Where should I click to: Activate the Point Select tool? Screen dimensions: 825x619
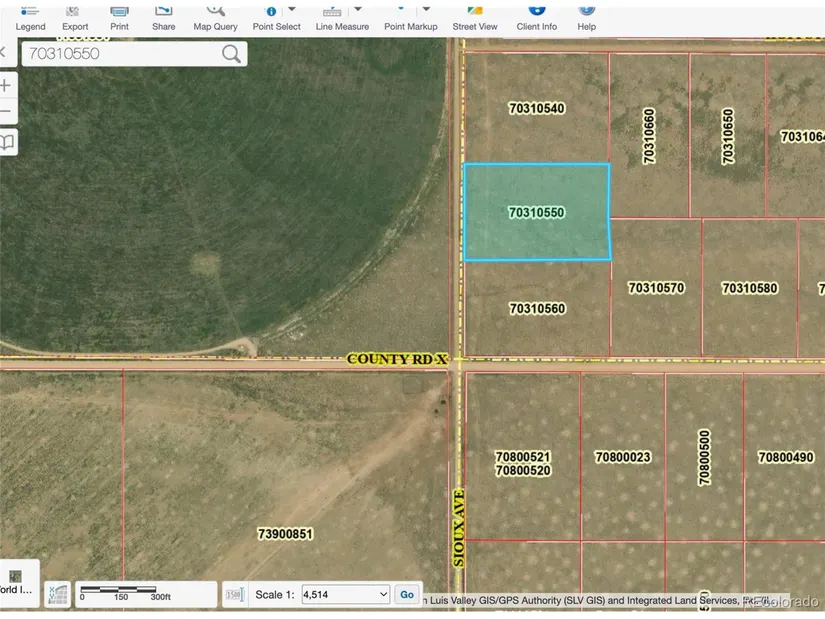click(272, 18)
